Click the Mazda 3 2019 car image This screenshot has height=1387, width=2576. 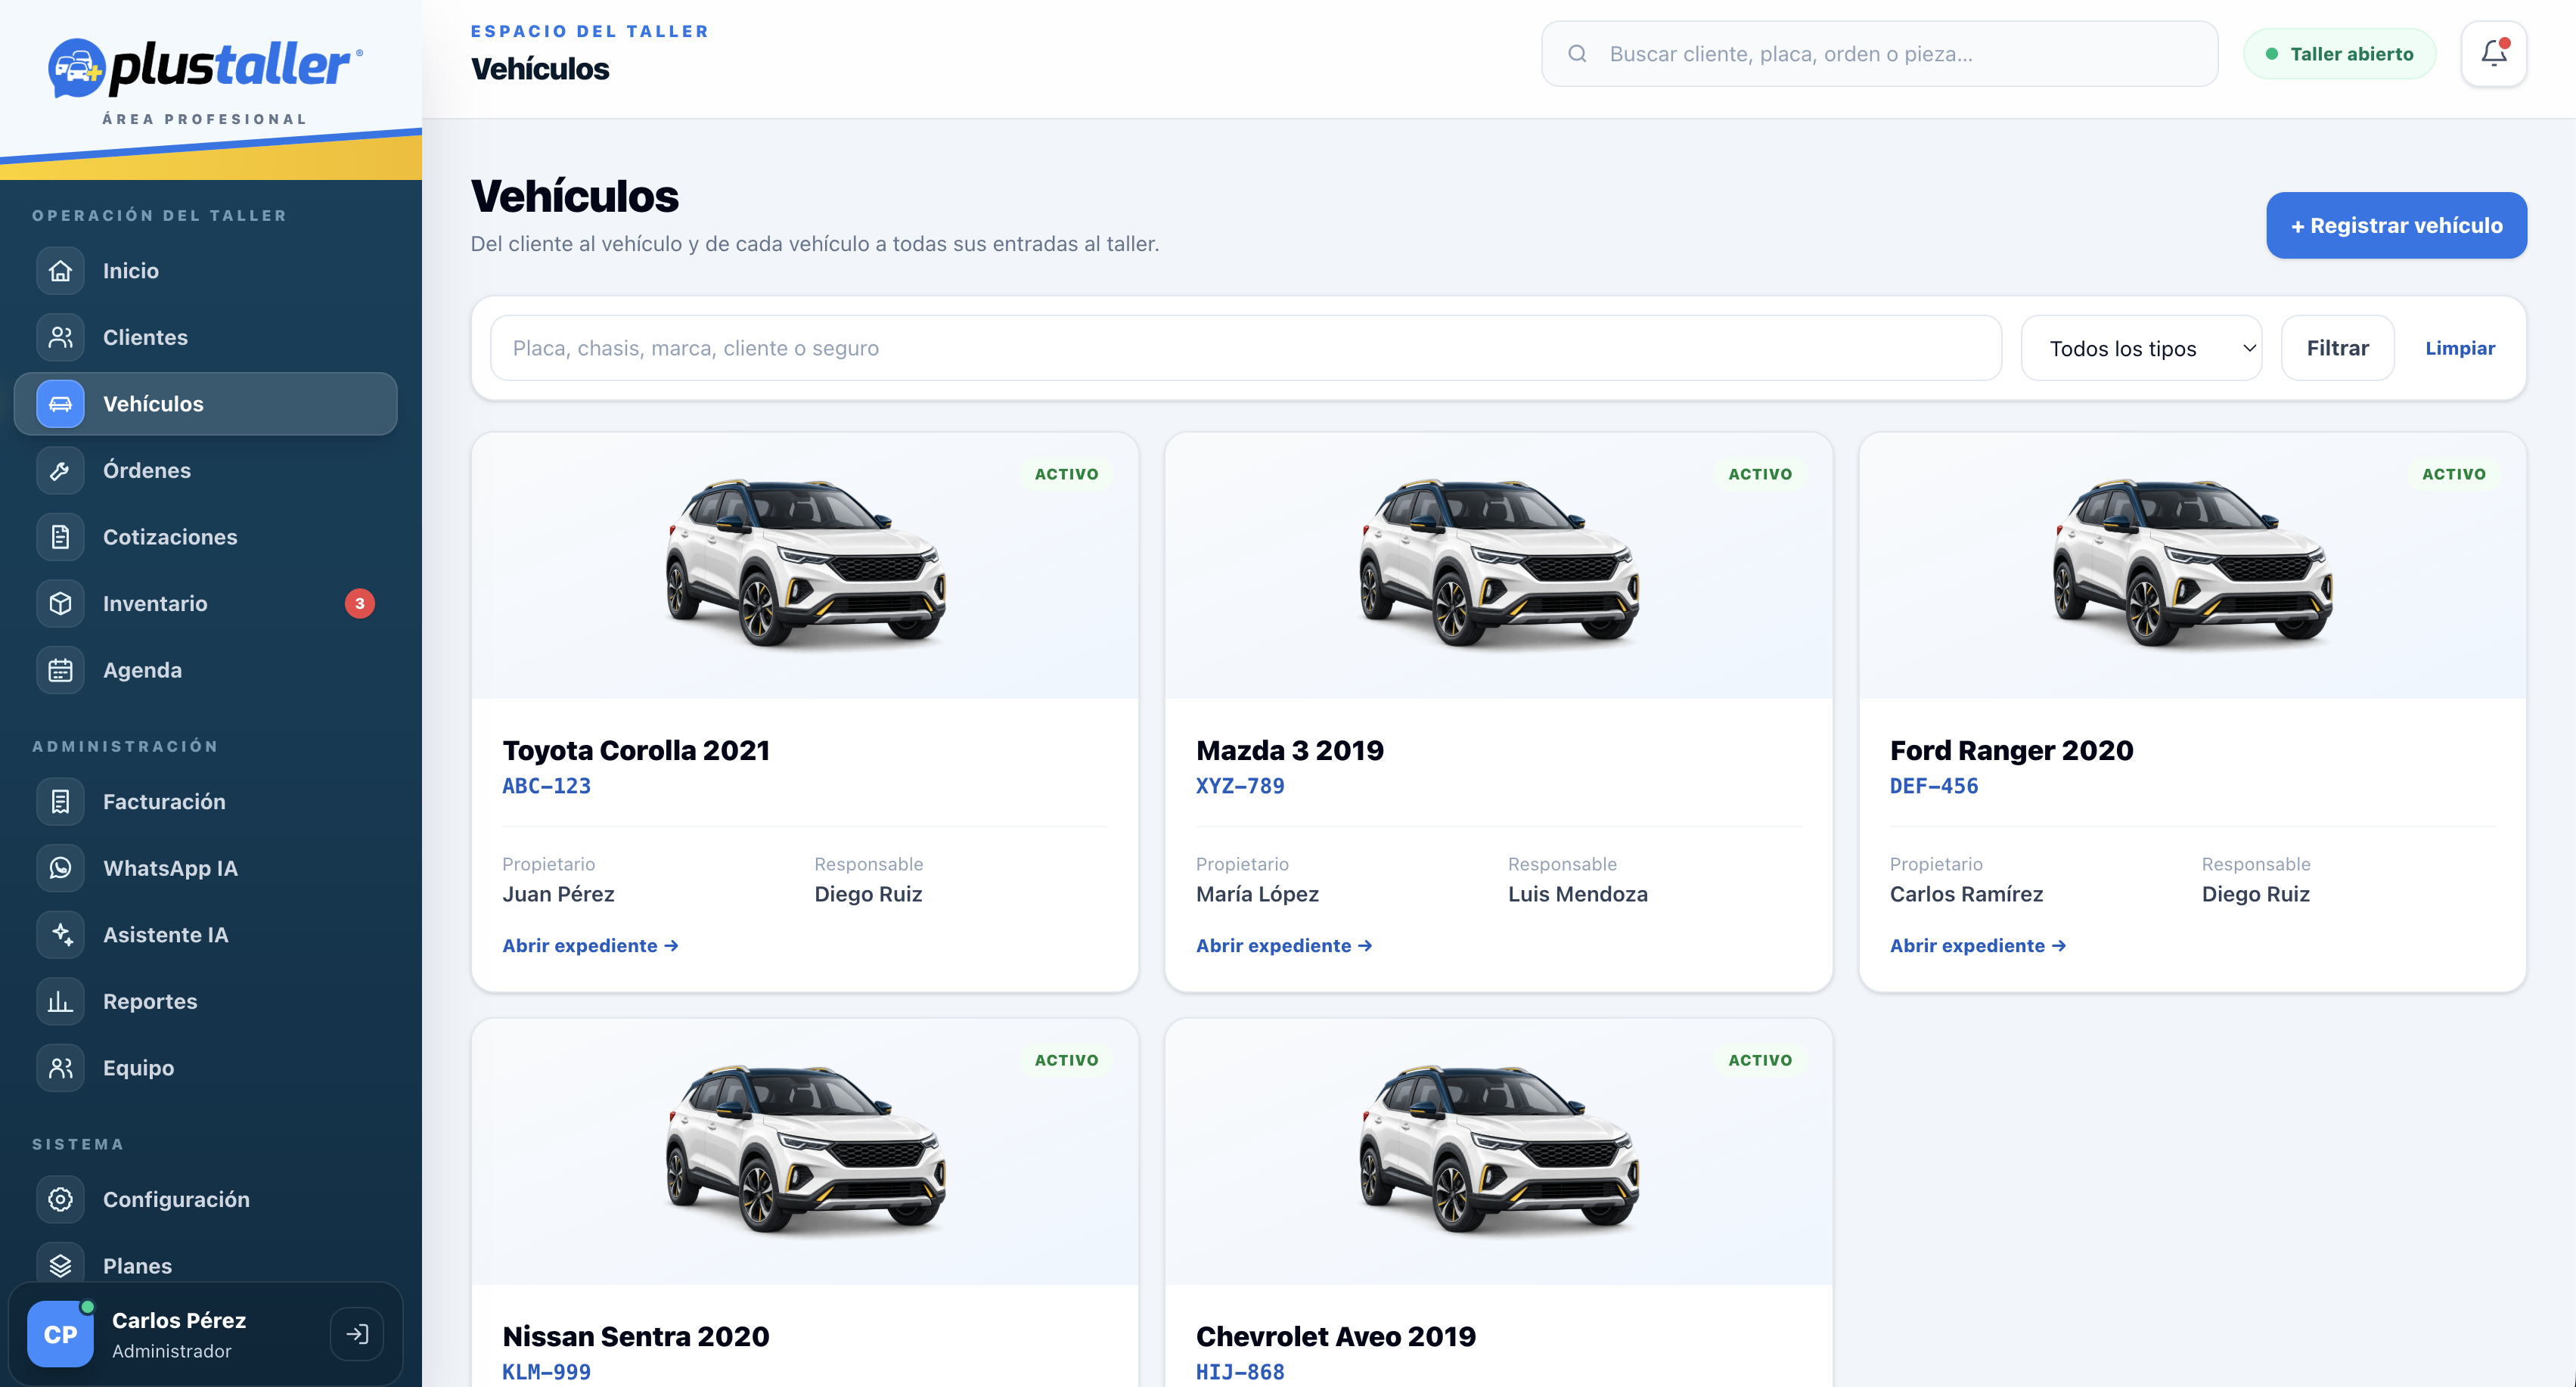[1499, 564]
